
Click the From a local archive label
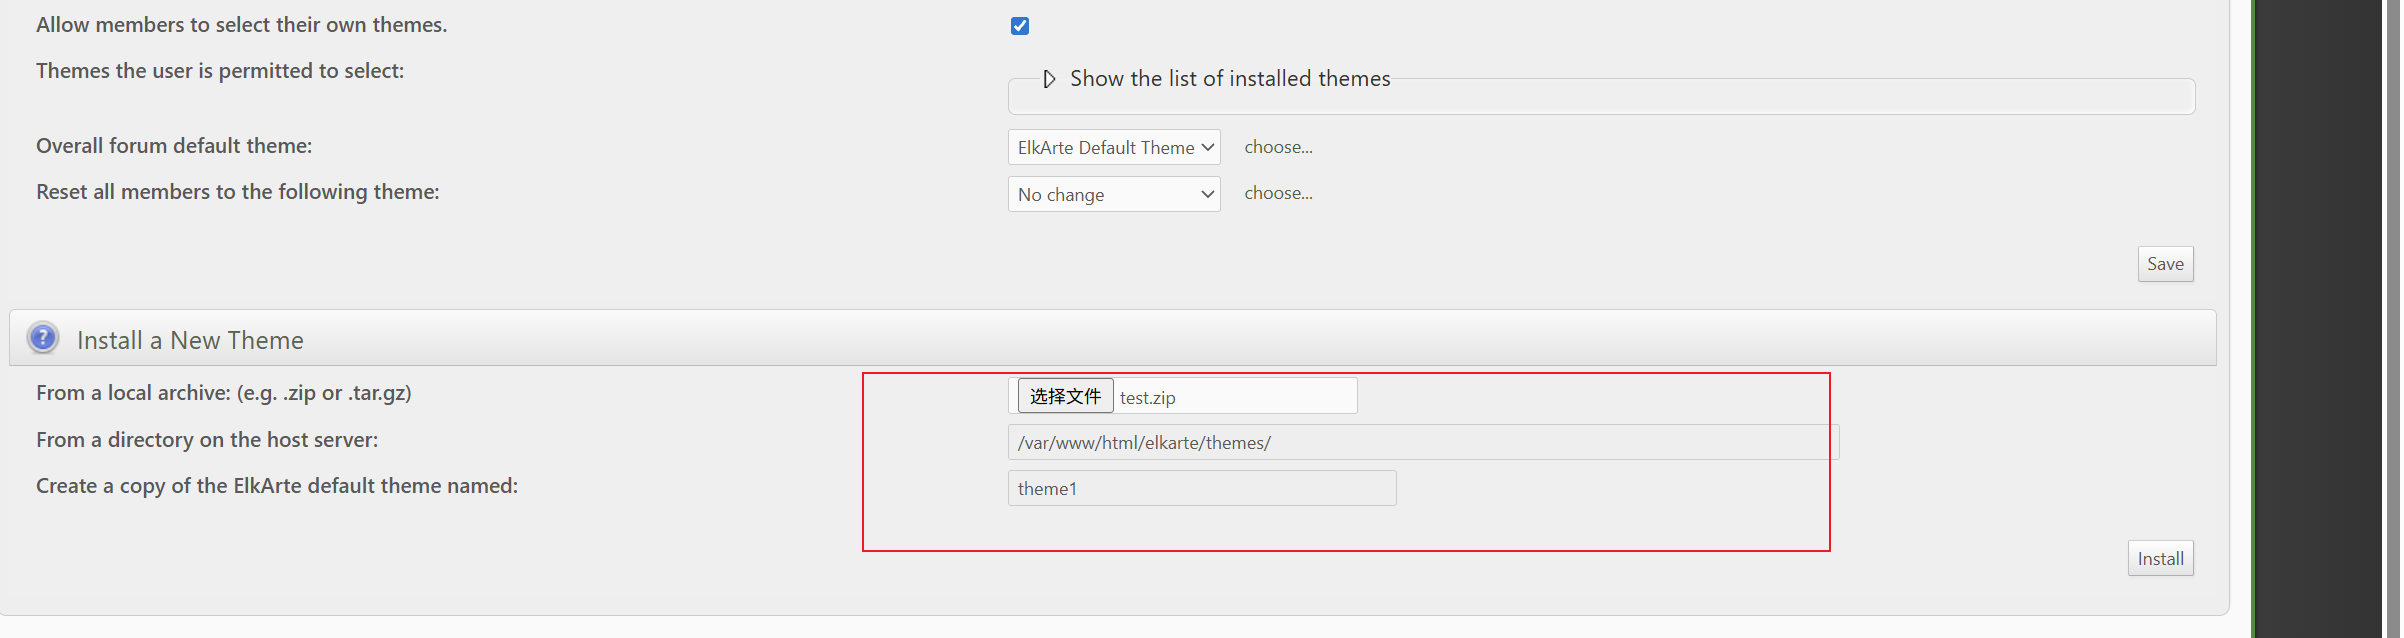pos(224,393)
